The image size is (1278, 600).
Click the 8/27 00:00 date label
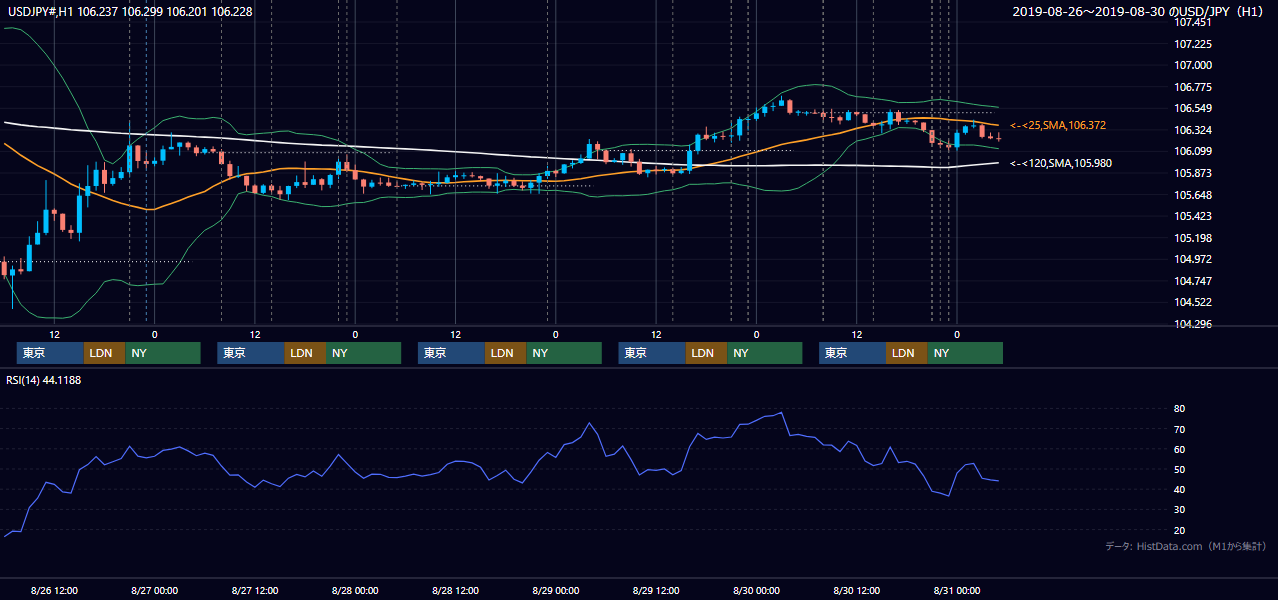[x=155, y=590]
